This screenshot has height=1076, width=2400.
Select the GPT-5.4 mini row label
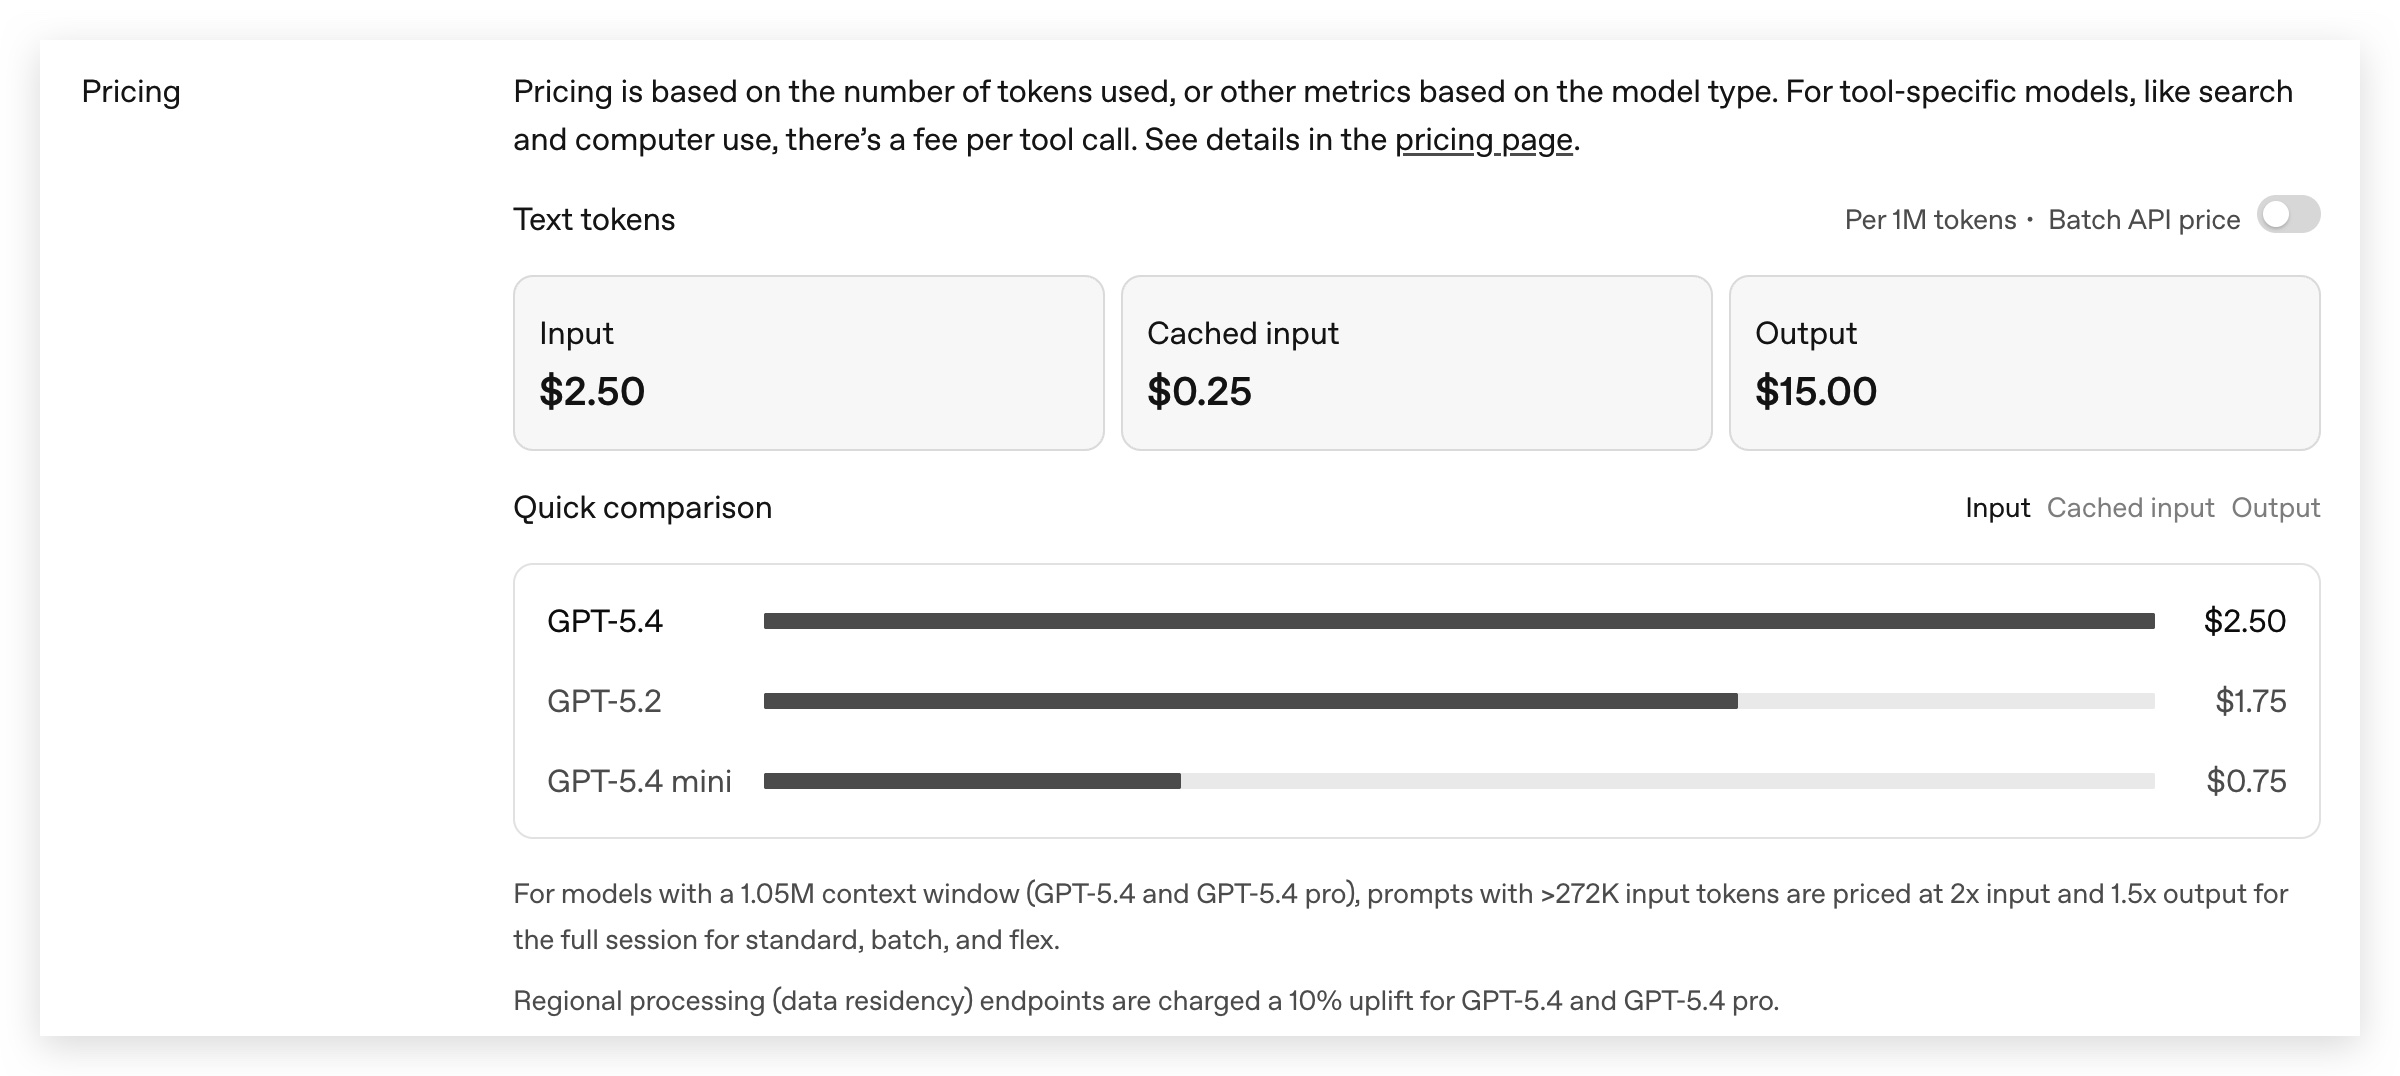tap(639, 781)
